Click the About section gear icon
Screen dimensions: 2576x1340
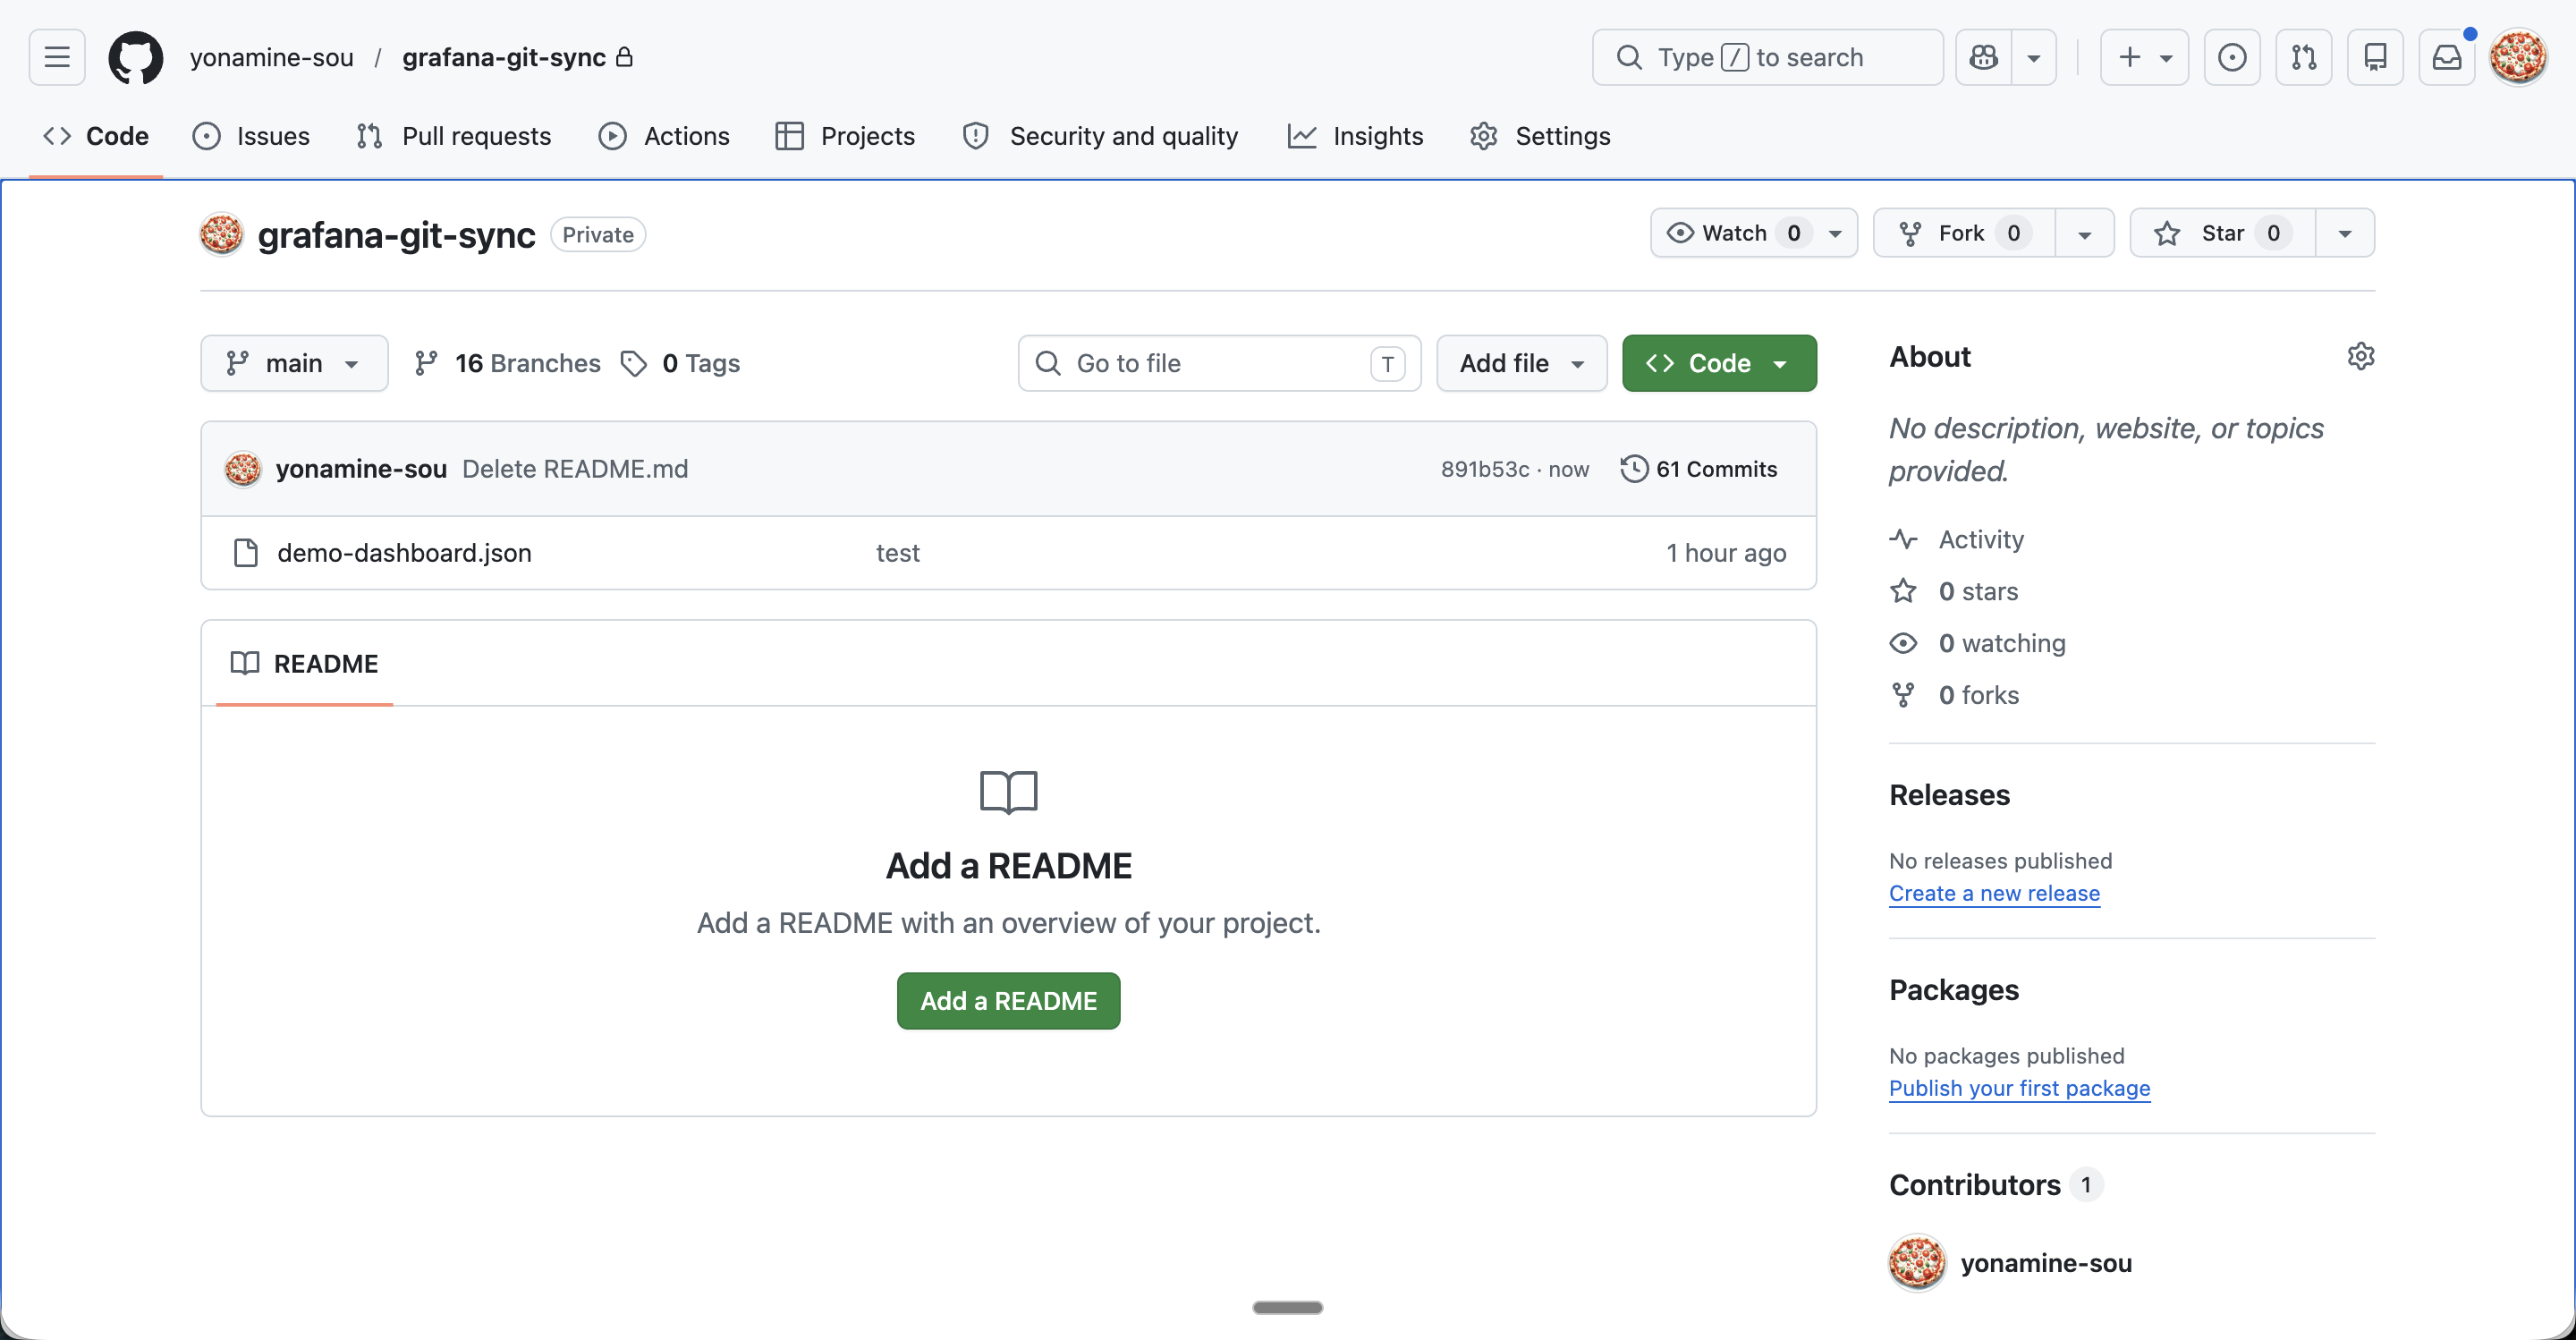click(x=2360, y=356)
